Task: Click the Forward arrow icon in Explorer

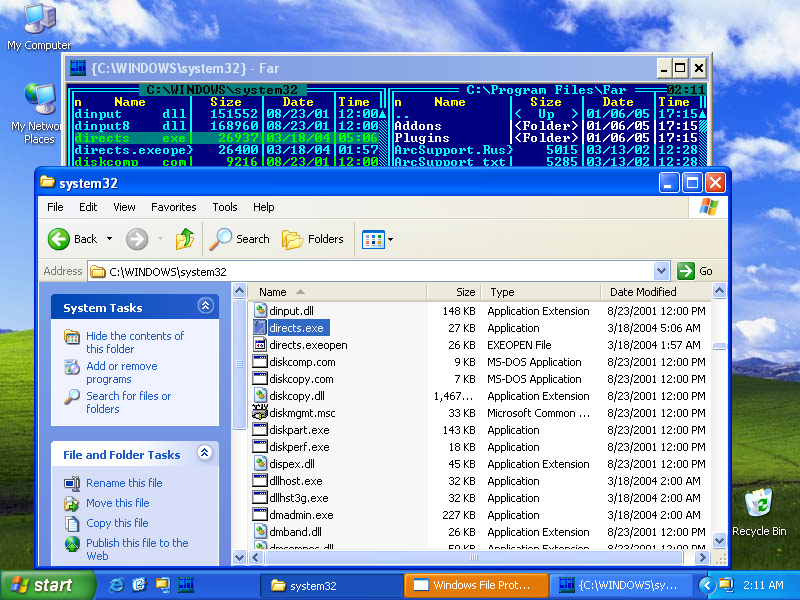Action: [x=137, y=239]
